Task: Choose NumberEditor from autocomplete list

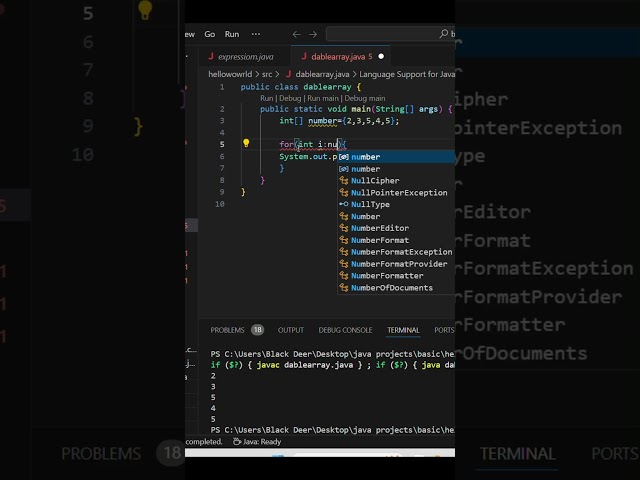Action: (396, 228)
